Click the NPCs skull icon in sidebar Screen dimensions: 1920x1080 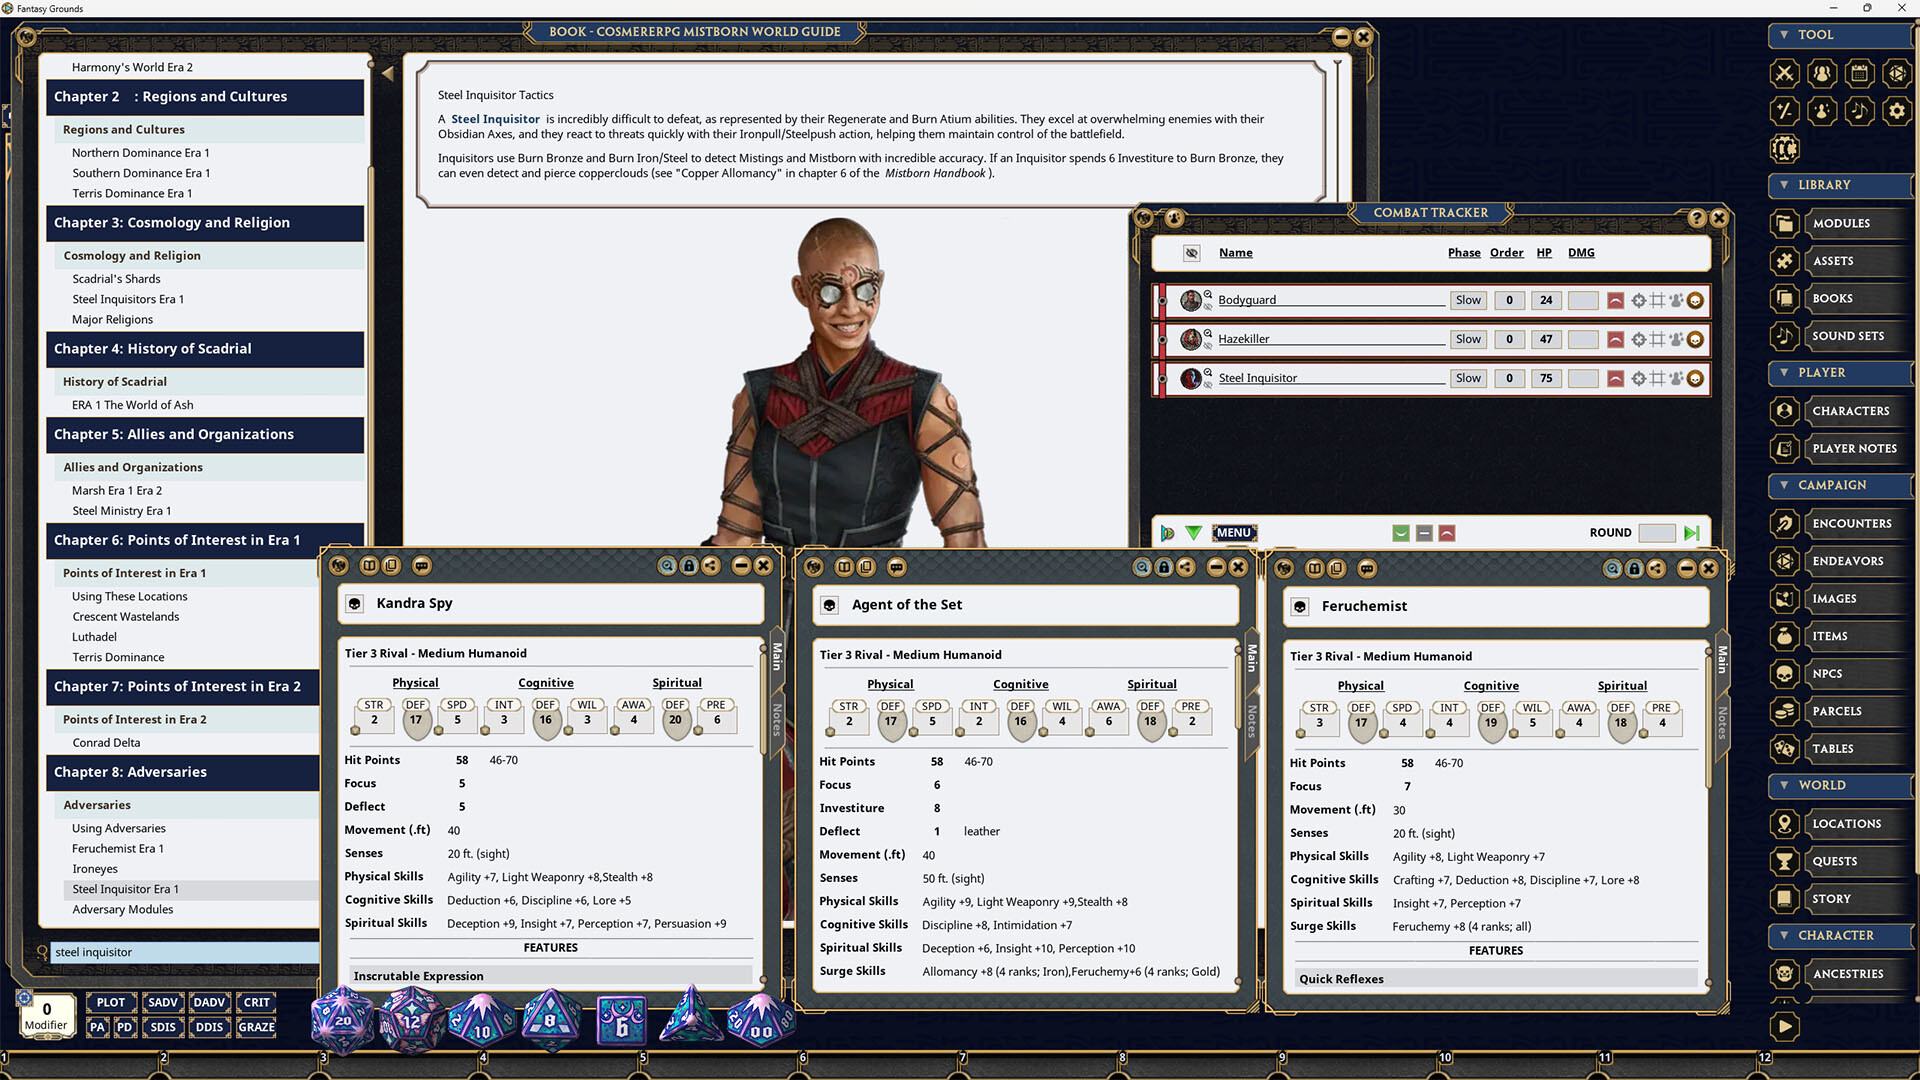(1784, 674)
